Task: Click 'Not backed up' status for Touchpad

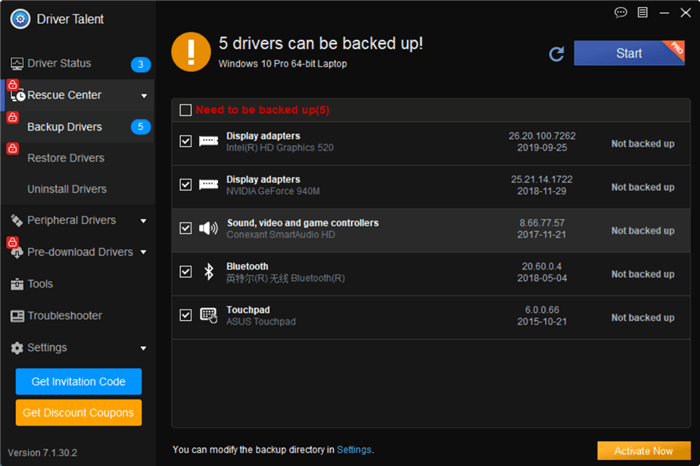Action: pos(643,318)
